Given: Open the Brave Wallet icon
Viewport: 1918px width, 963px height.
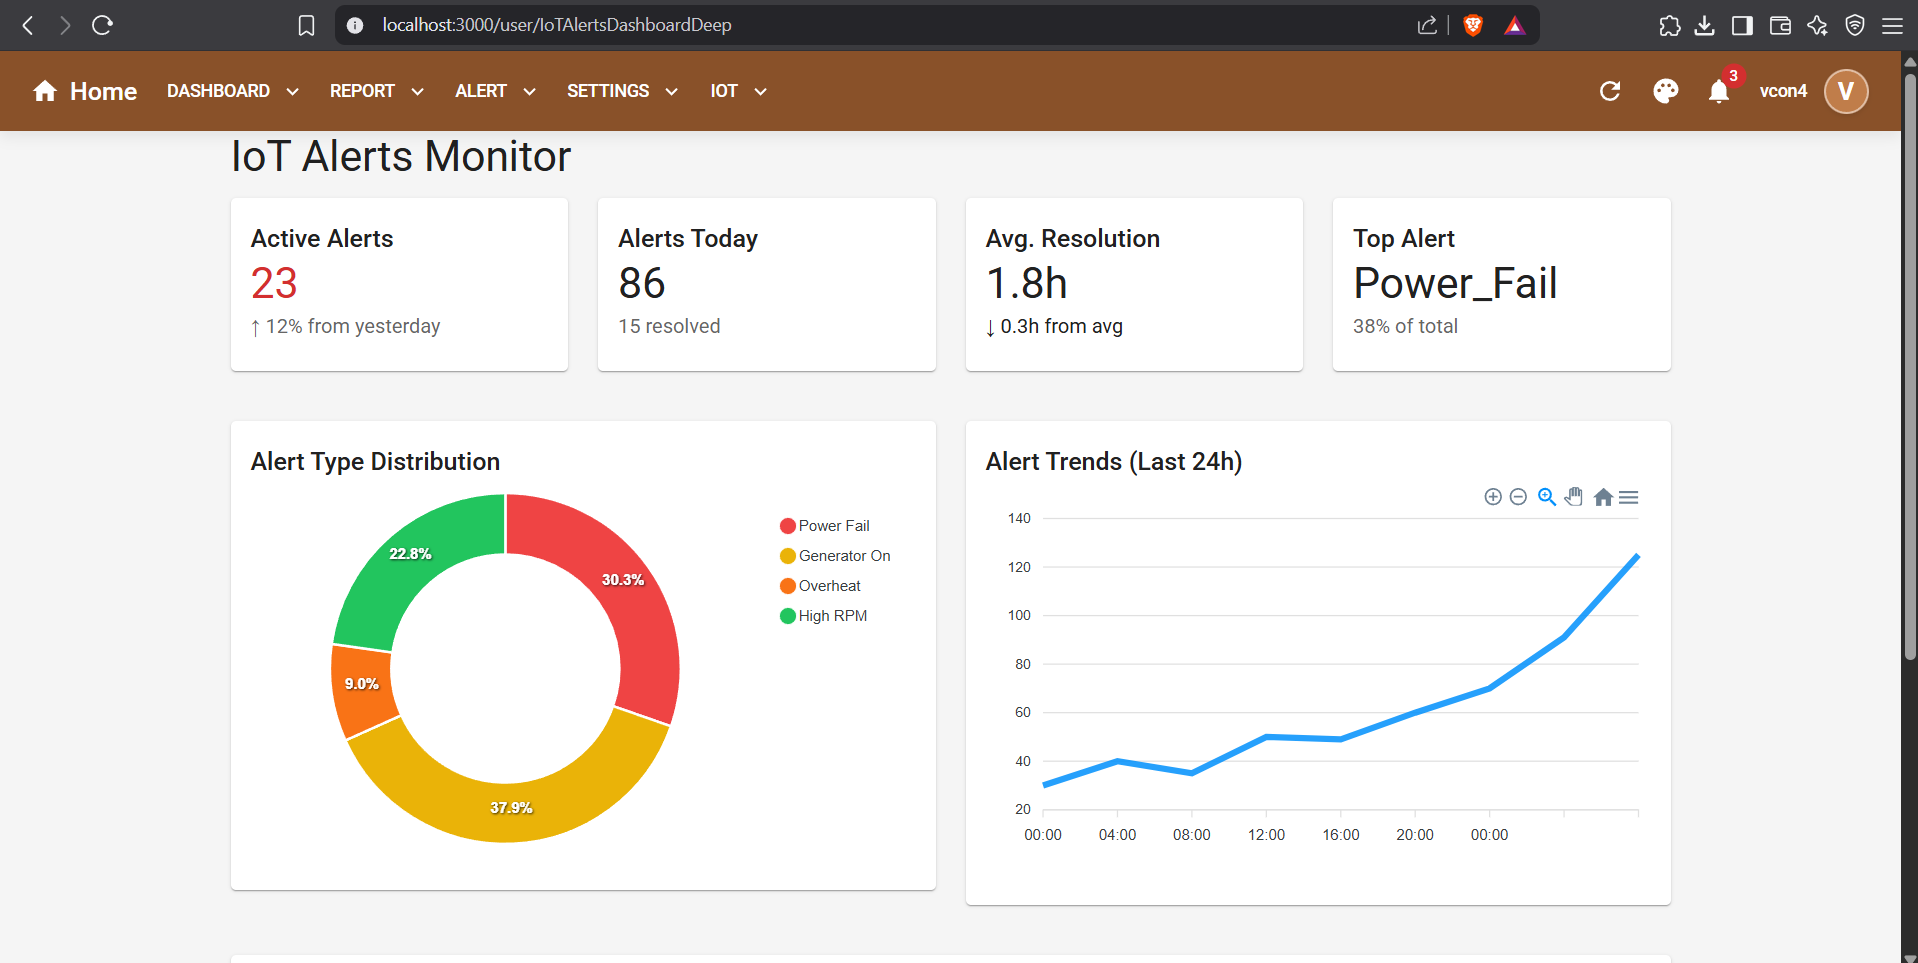Looking at the screenshot, I should tap(1780, 25).
